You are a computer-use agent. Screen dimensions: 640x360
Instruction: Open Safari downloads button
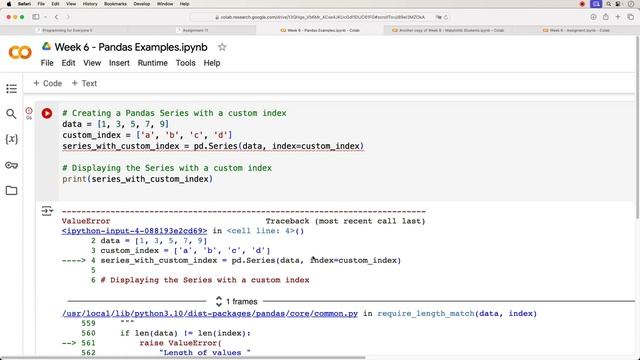(x=593, y=17)
